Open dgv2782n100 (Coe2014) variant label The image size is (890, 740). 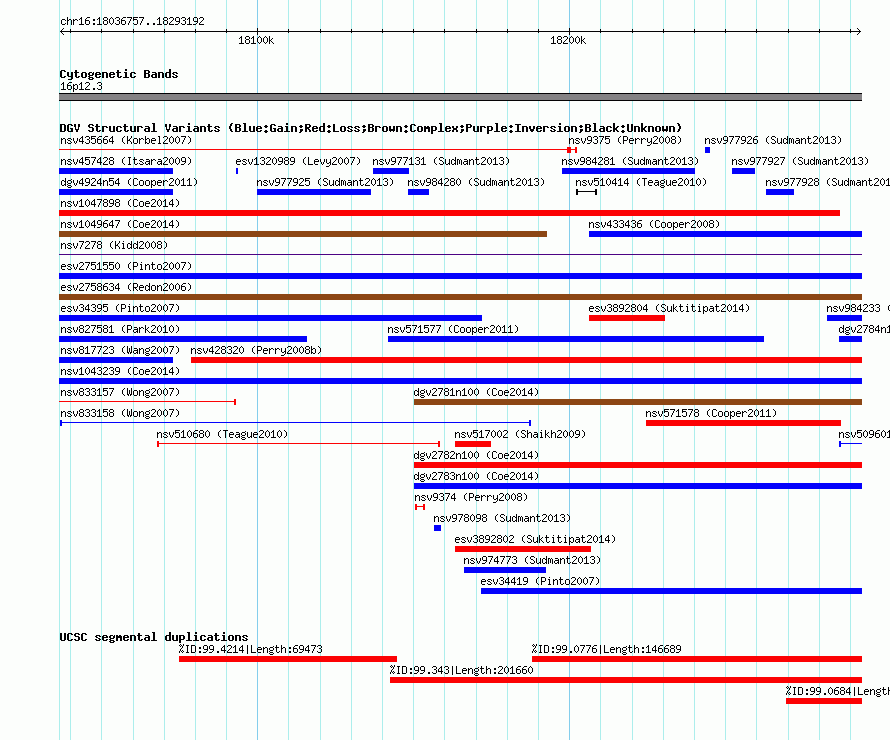(476, 455)
